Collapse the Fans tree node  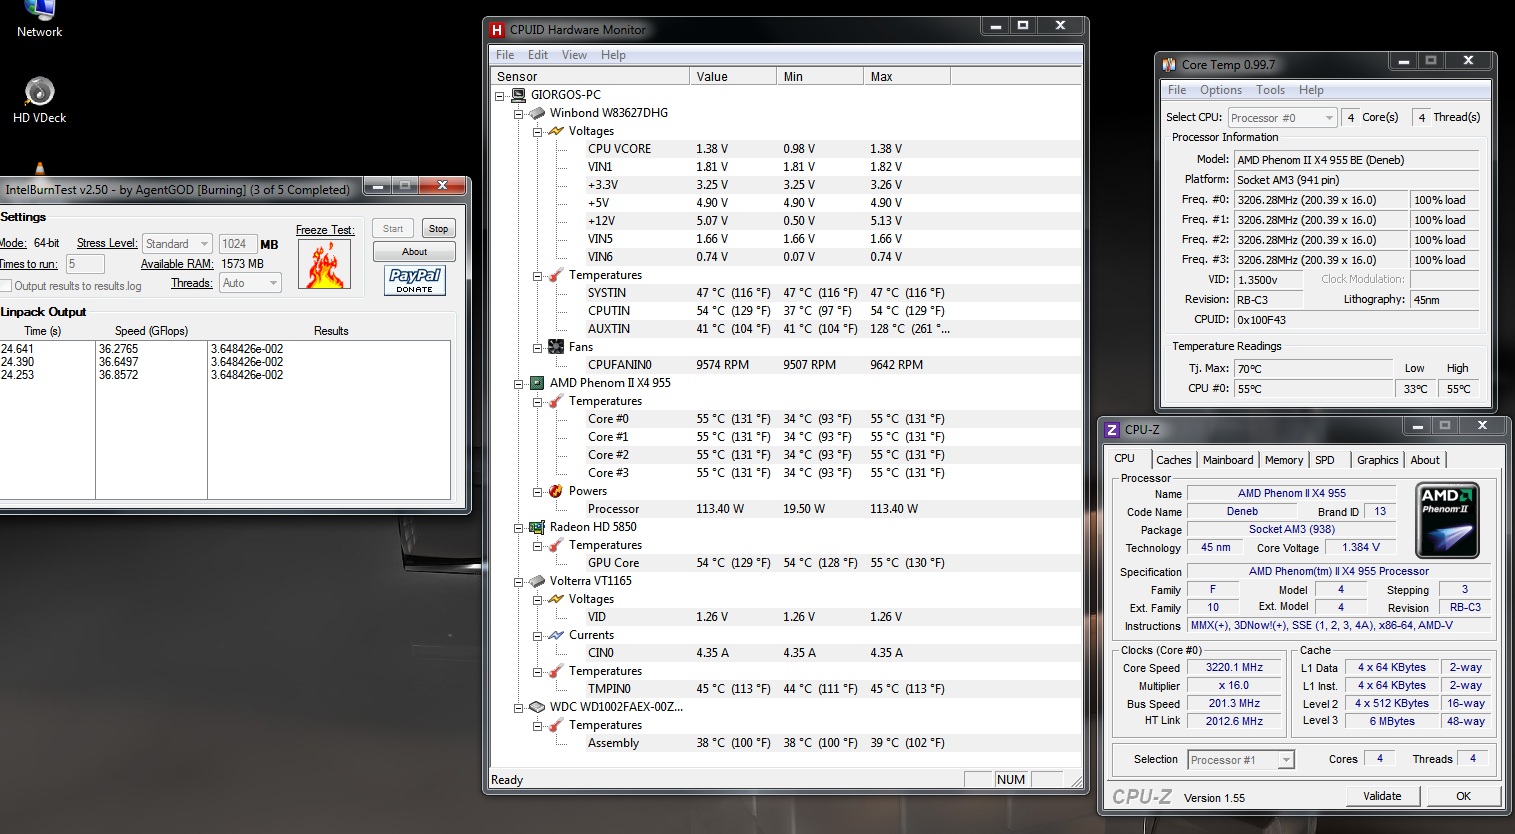pos(538,348)
